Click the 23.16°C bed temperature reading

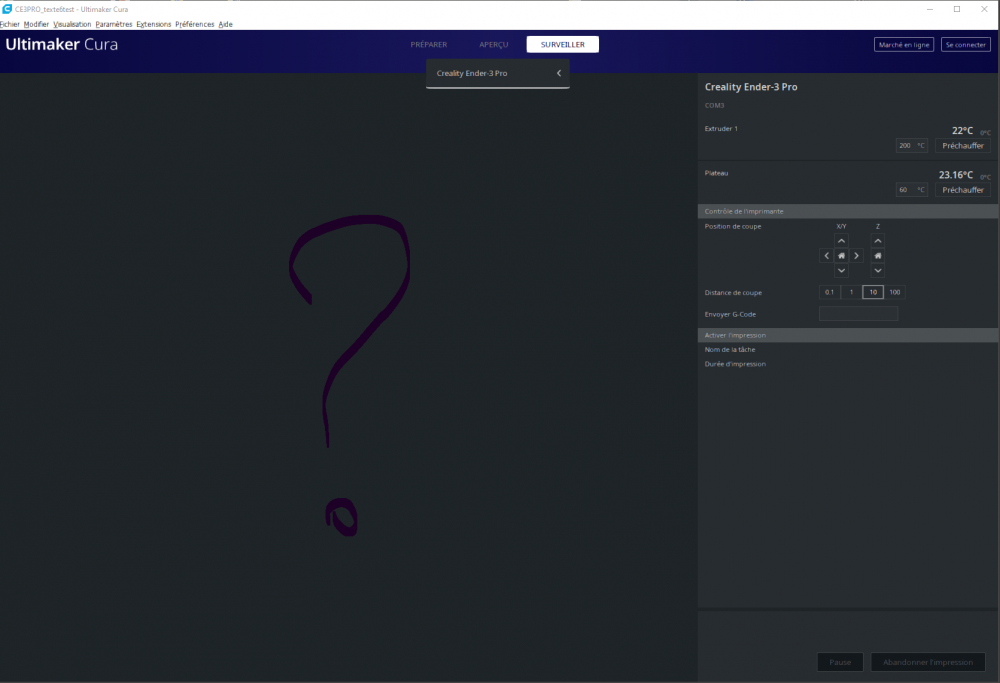[955, 175]
